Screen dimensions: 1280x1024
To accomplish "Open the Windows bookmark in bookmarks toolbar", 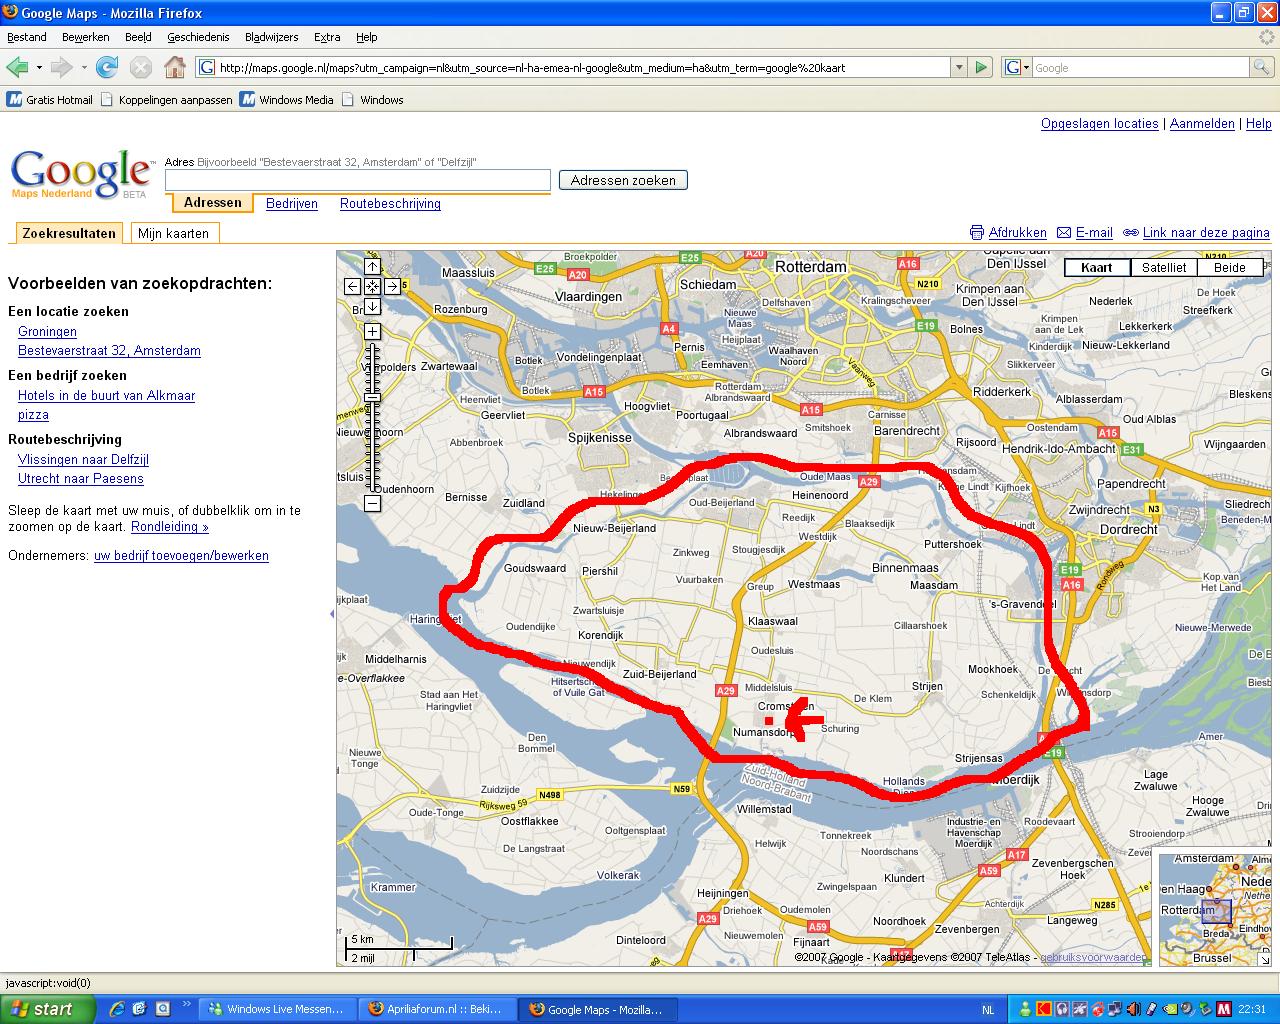I will click(x=372, y=100).
